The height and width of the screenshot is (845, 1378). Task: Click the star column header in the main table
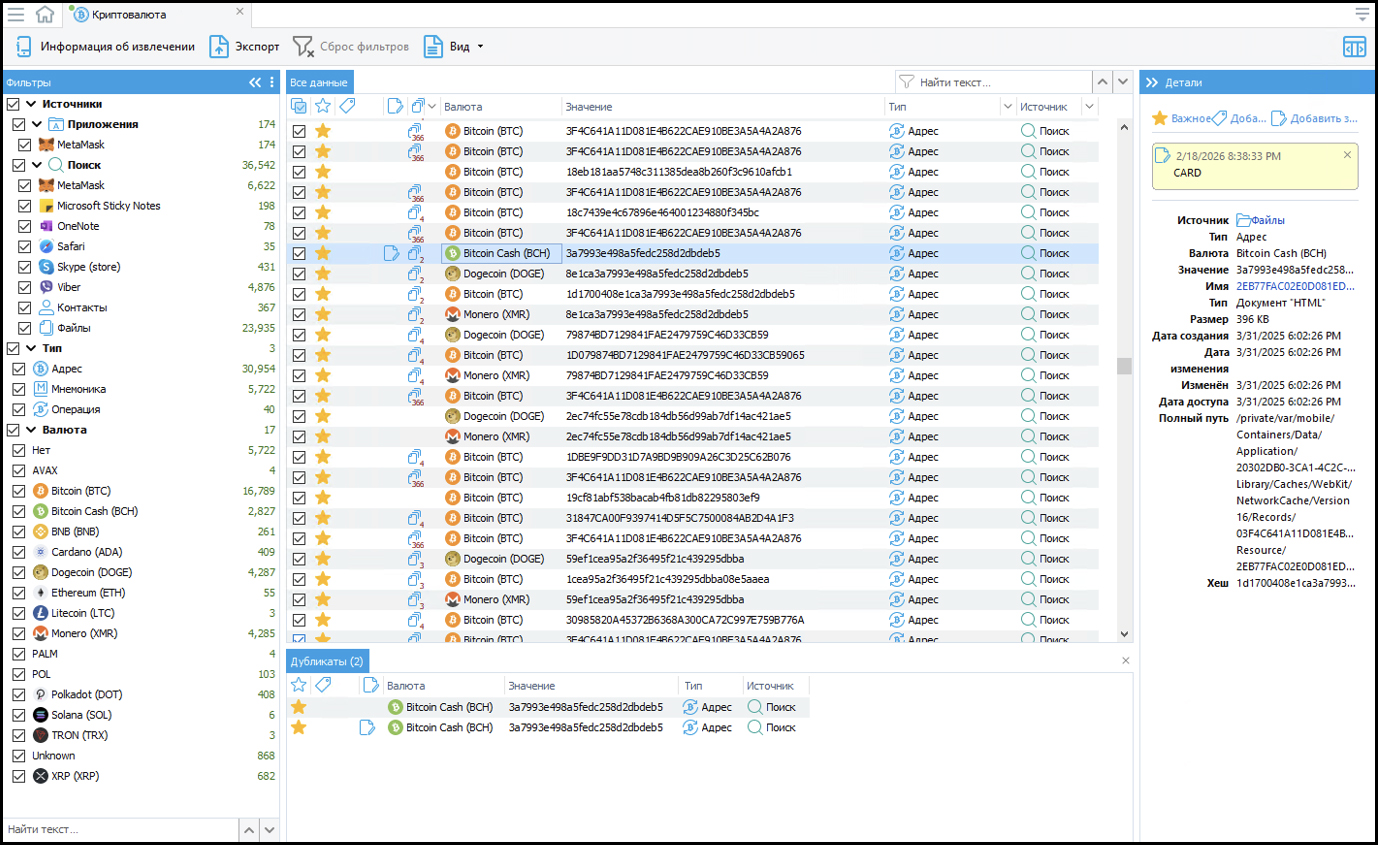click(322, 106)
